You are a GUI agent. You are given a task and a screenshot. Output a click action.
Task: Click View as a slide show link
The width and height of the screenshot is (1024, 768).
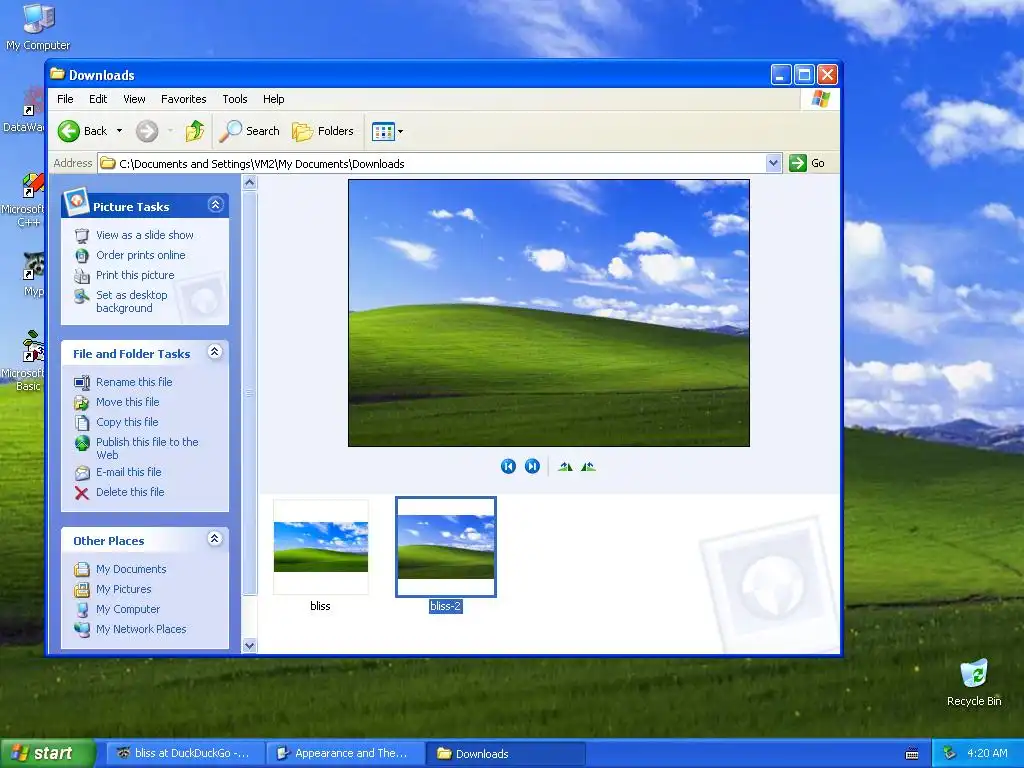pos(145,235)
